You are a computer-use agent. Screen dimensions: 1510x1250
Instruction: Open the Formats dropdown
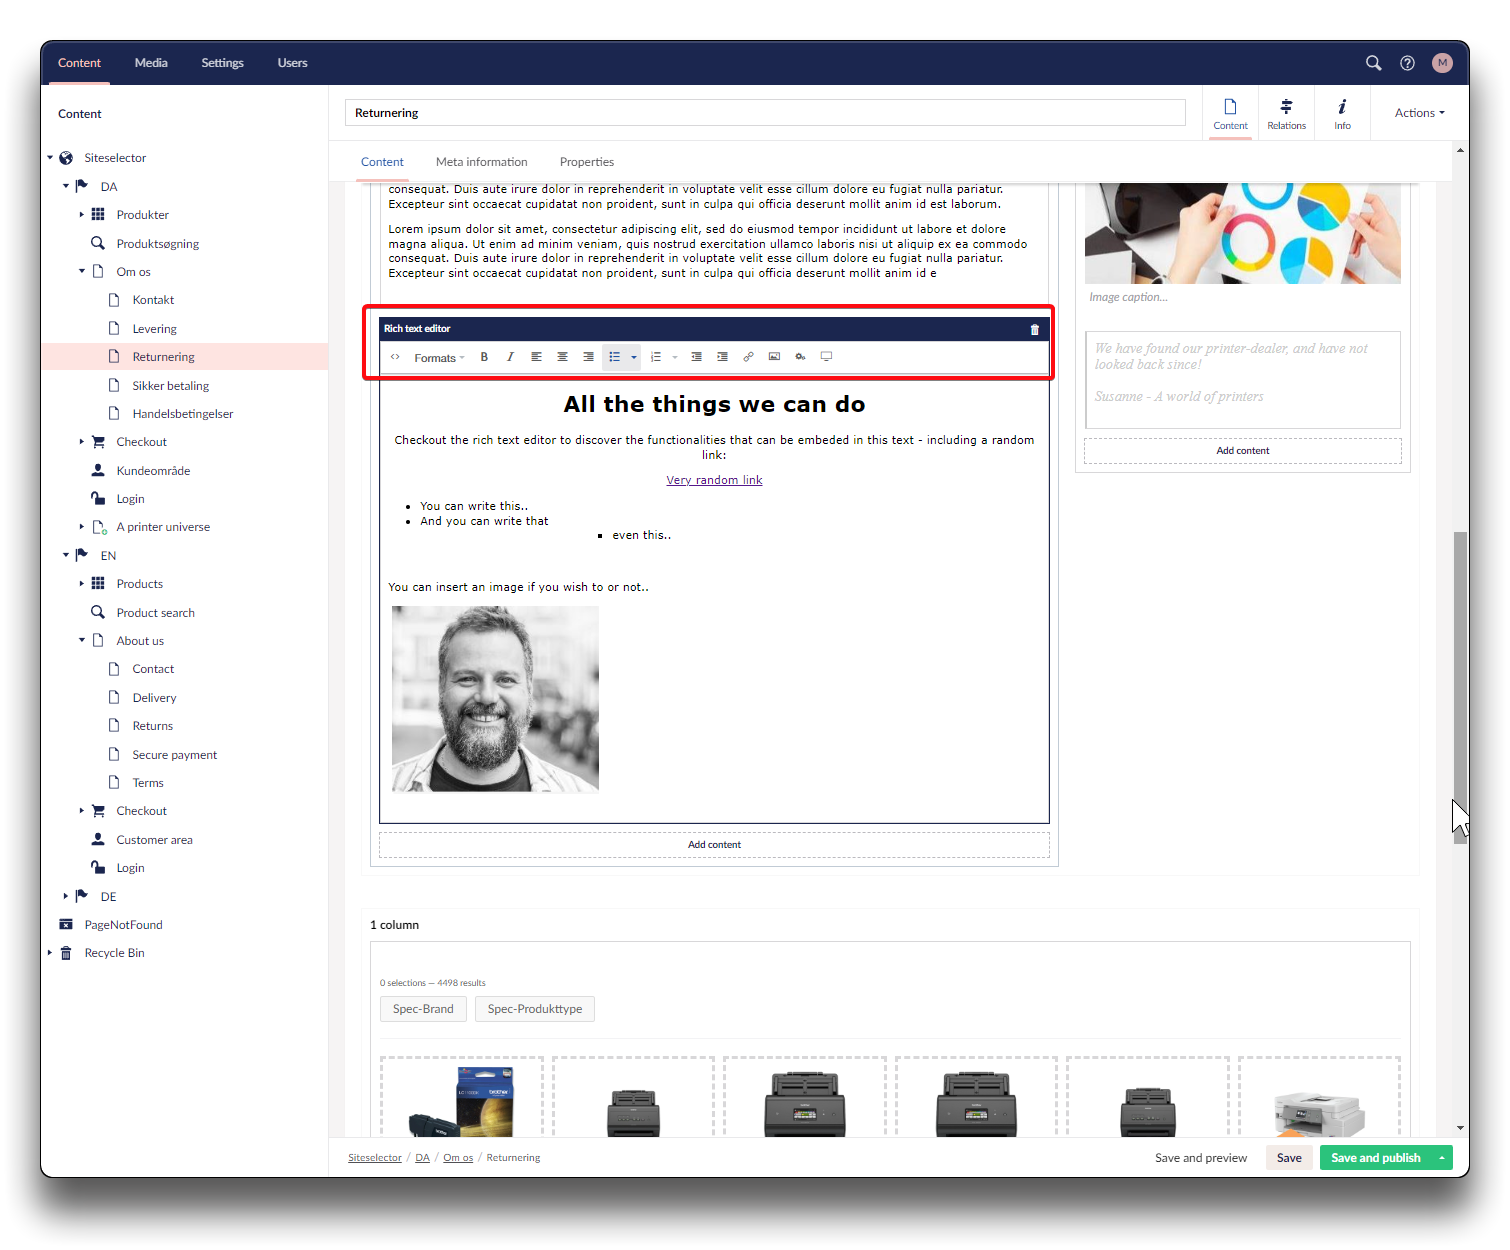click(x=439, y=358)
